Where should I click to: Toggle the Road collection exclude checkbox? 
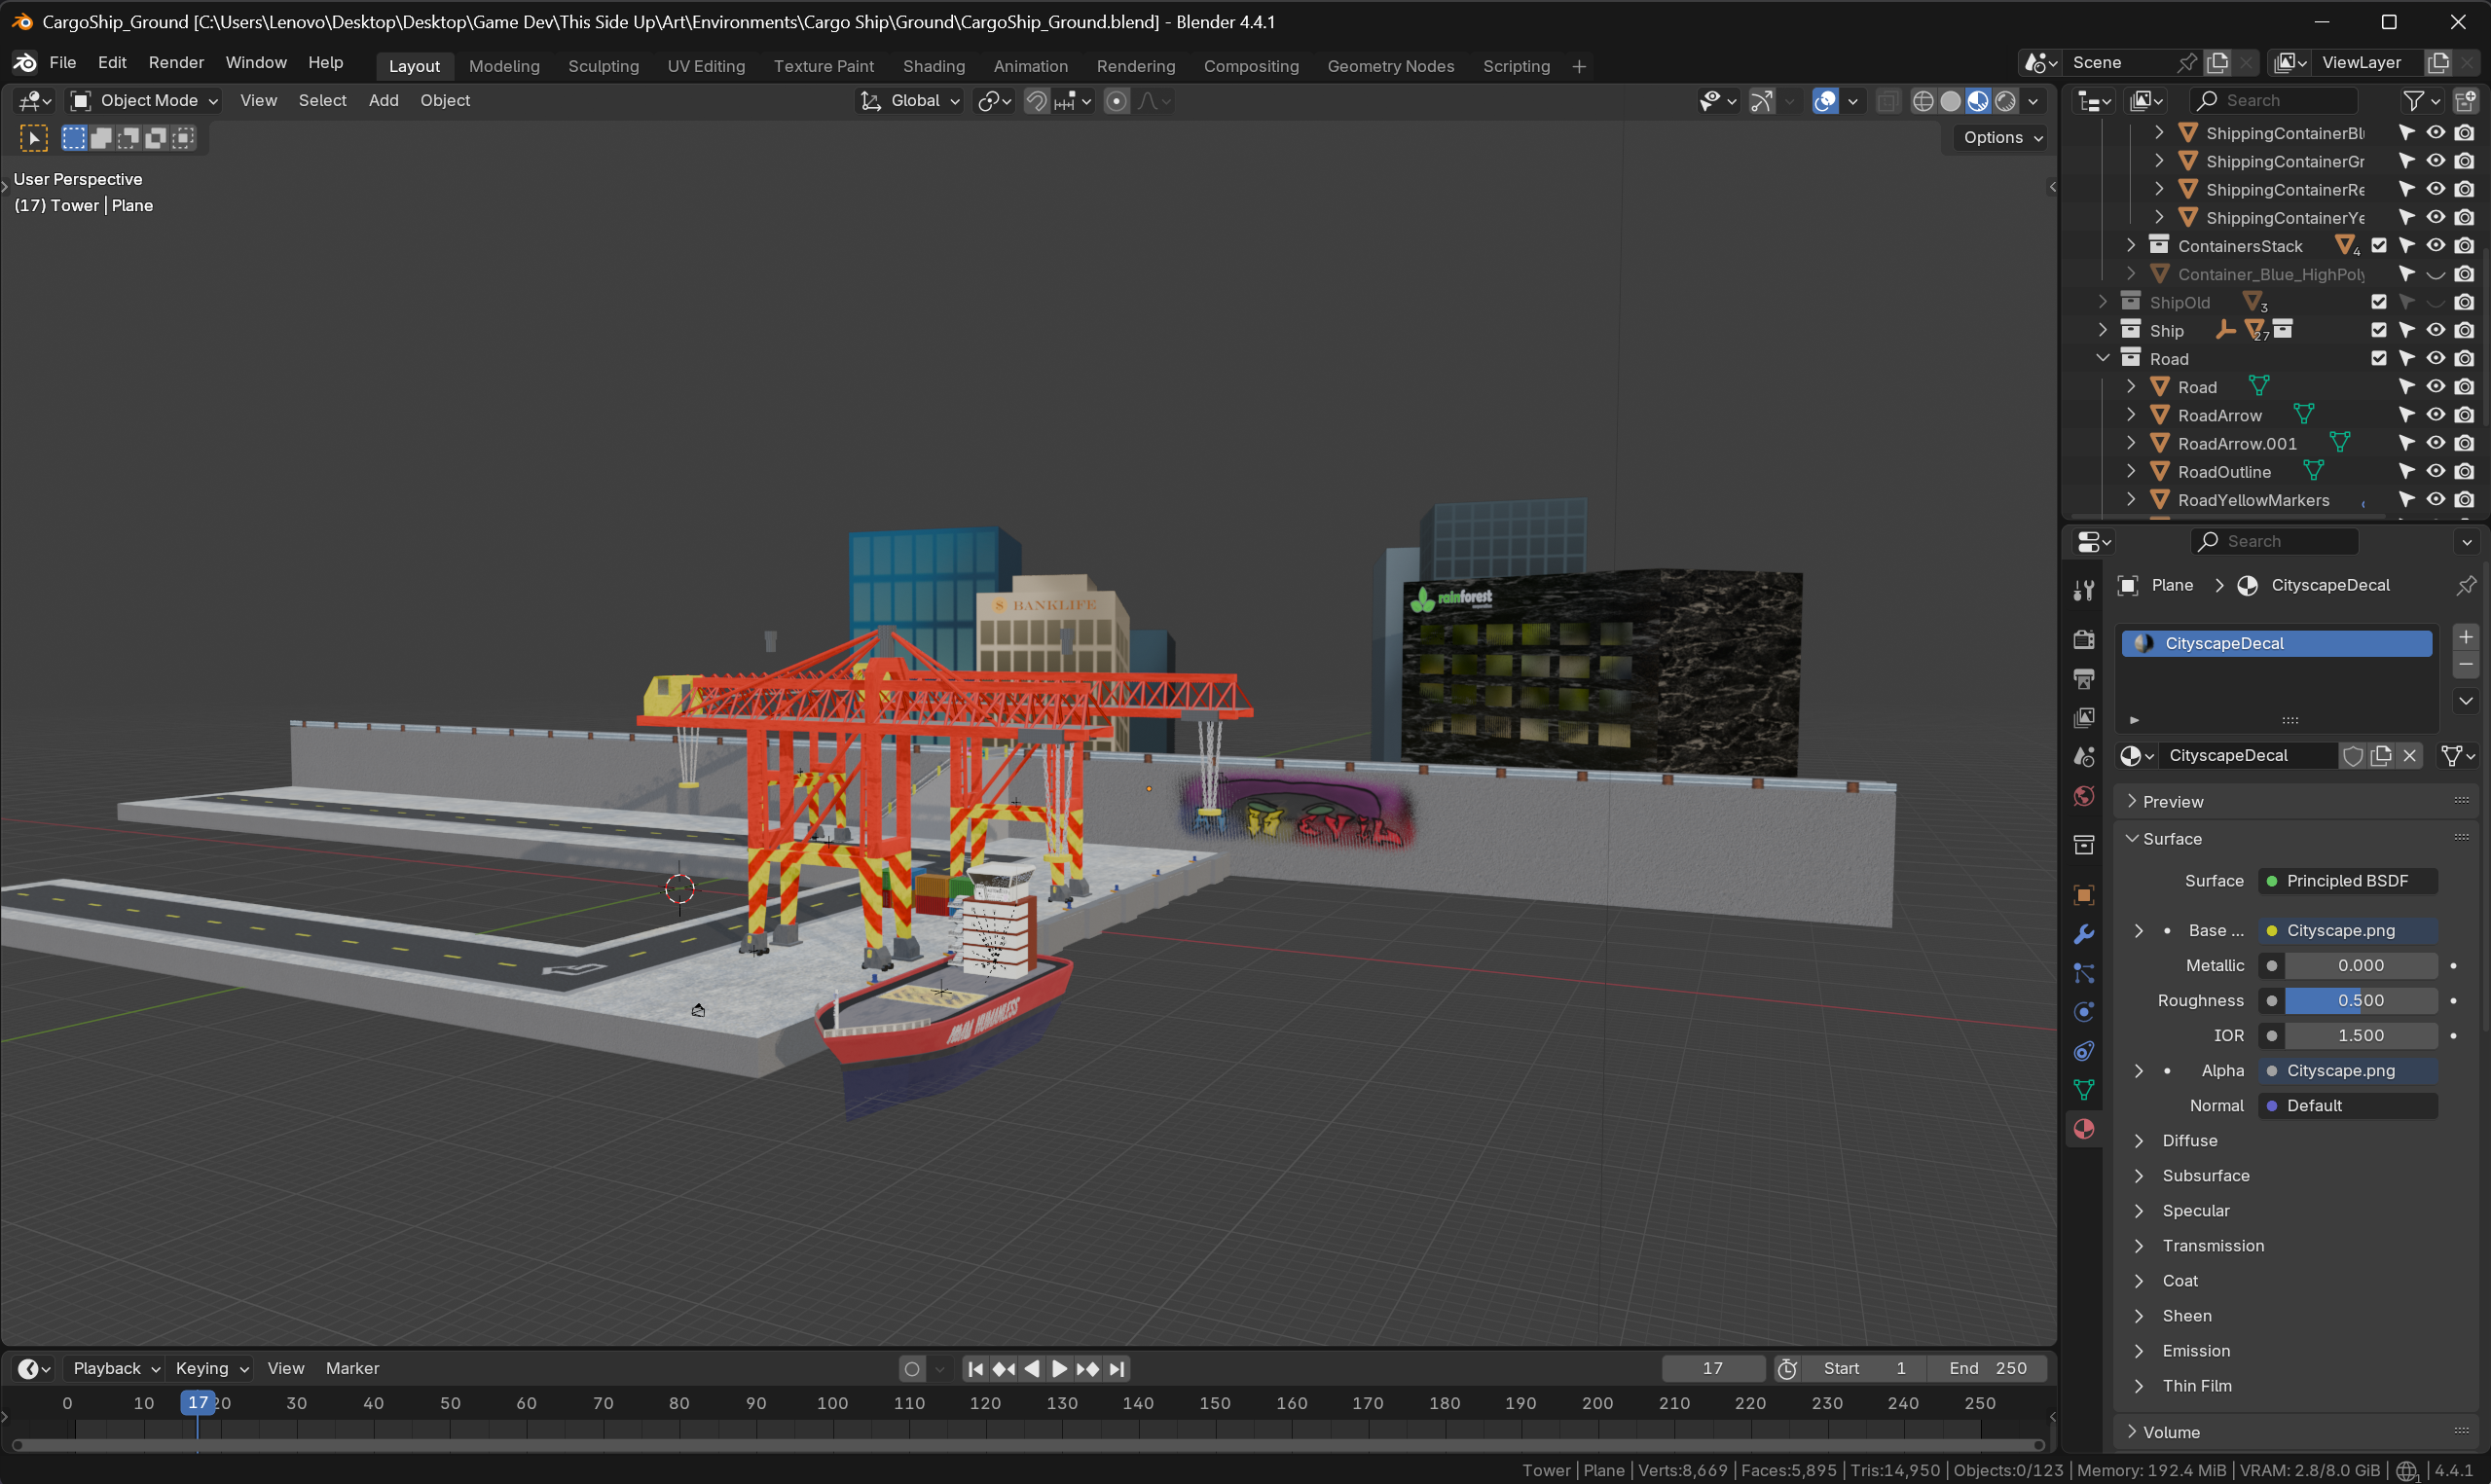pyautogui.click(x=2379, y=358)
